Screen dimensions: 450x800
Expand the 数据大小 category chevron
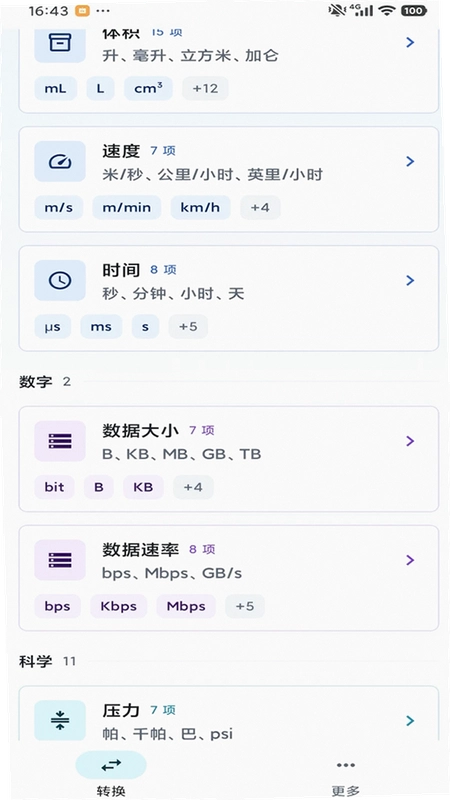tap(410, 441)
